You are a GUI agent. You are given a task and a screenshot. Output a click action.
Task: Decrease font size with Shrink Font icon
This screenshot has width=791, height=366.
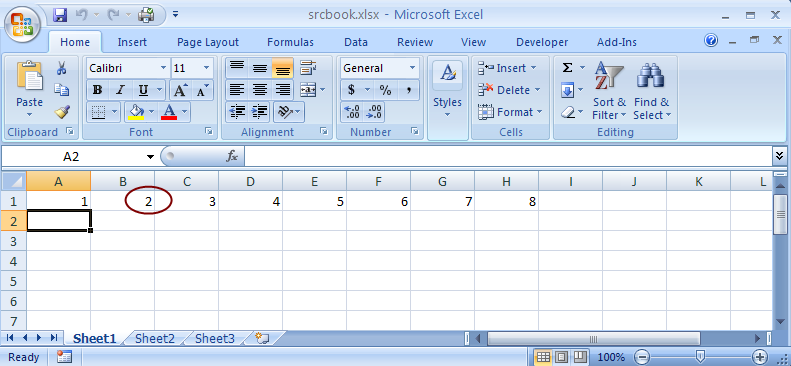(202, 91)
